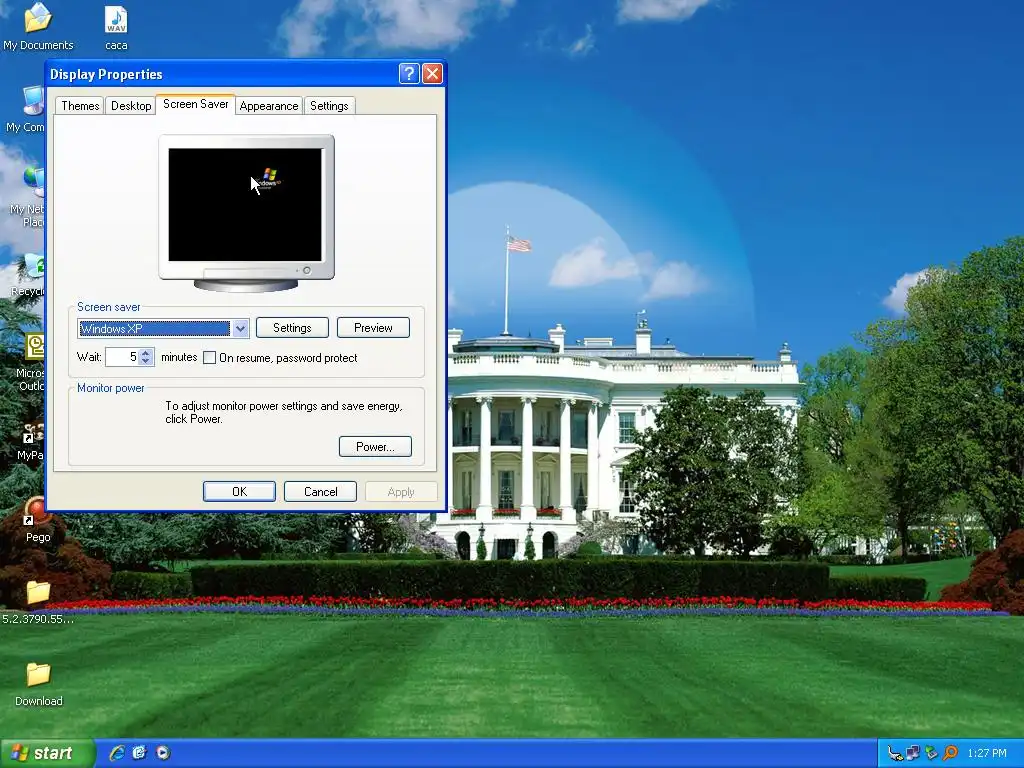The width and height of the screenshot is (1024, 768).
Task: Select the caca WAV file icon
Action: (116, 27)
